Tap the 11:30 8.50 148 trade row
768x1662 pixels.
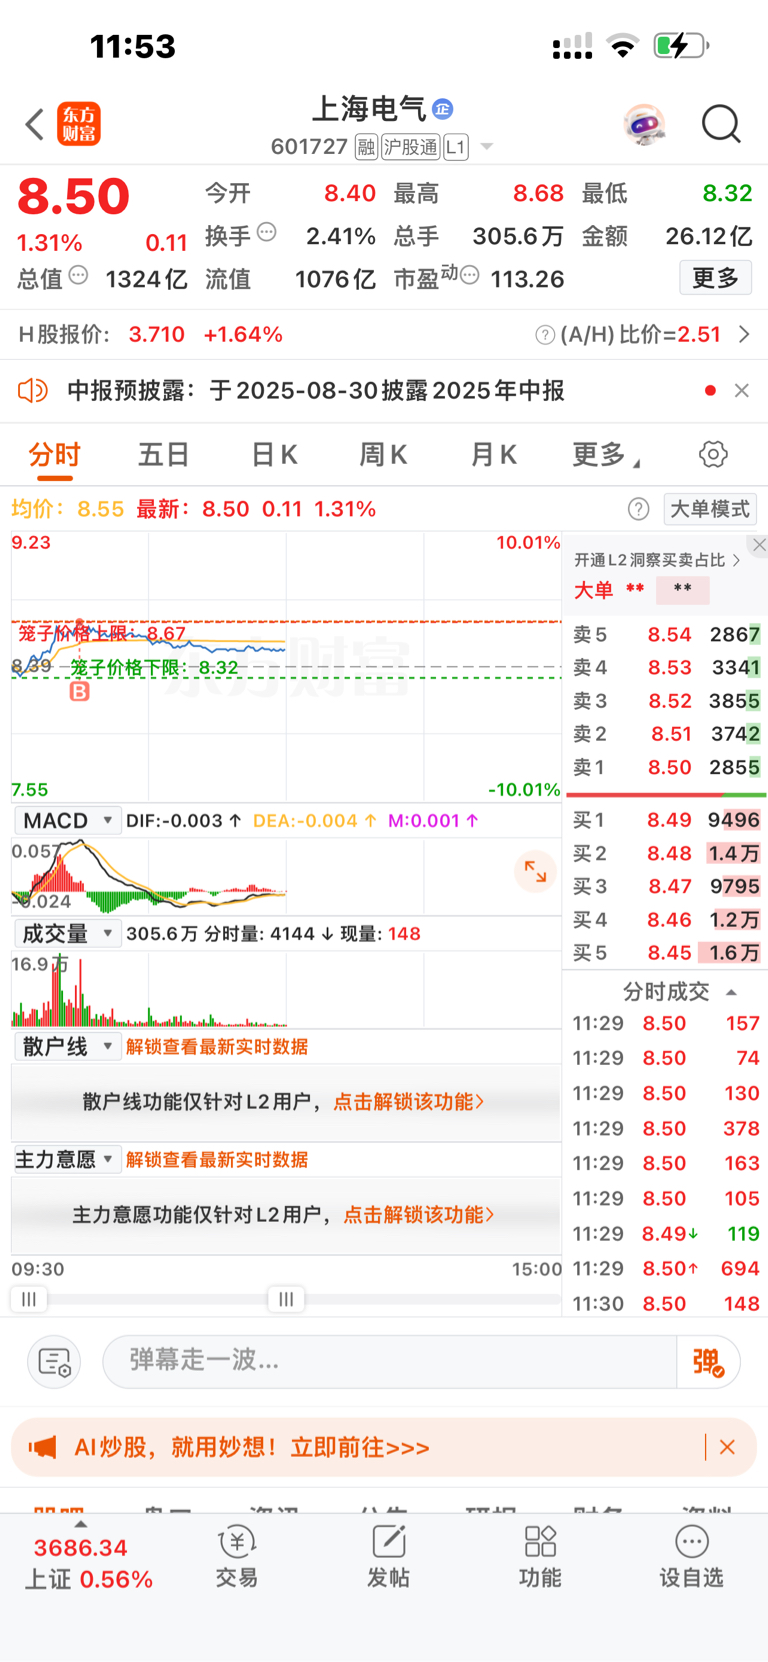(666, 1304)
